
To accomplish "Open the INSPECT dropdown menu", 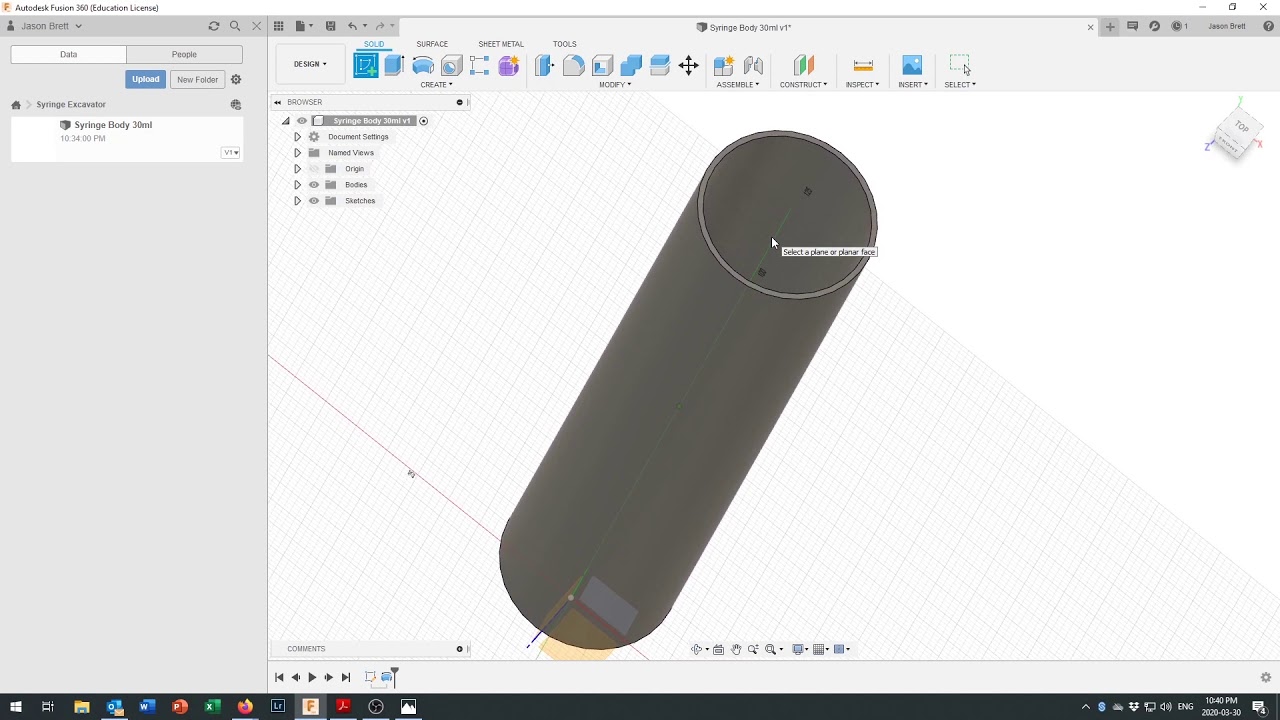I will [x=863, y=85].
